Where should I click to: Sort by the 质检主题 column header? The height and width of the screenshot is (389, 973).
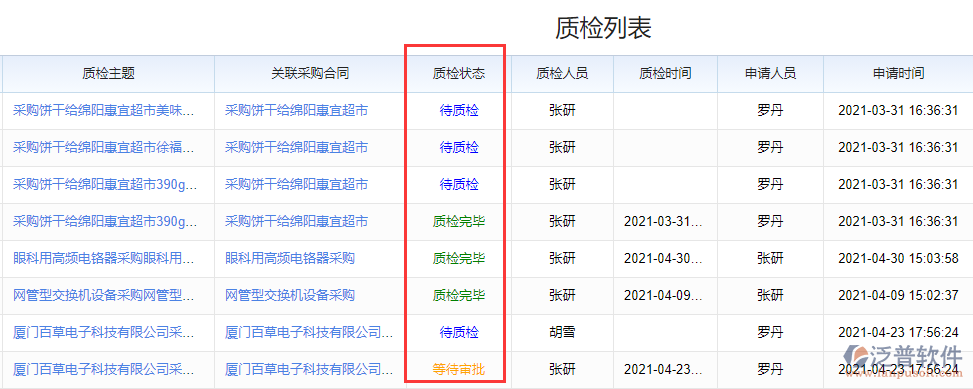(x=108, y=73)
